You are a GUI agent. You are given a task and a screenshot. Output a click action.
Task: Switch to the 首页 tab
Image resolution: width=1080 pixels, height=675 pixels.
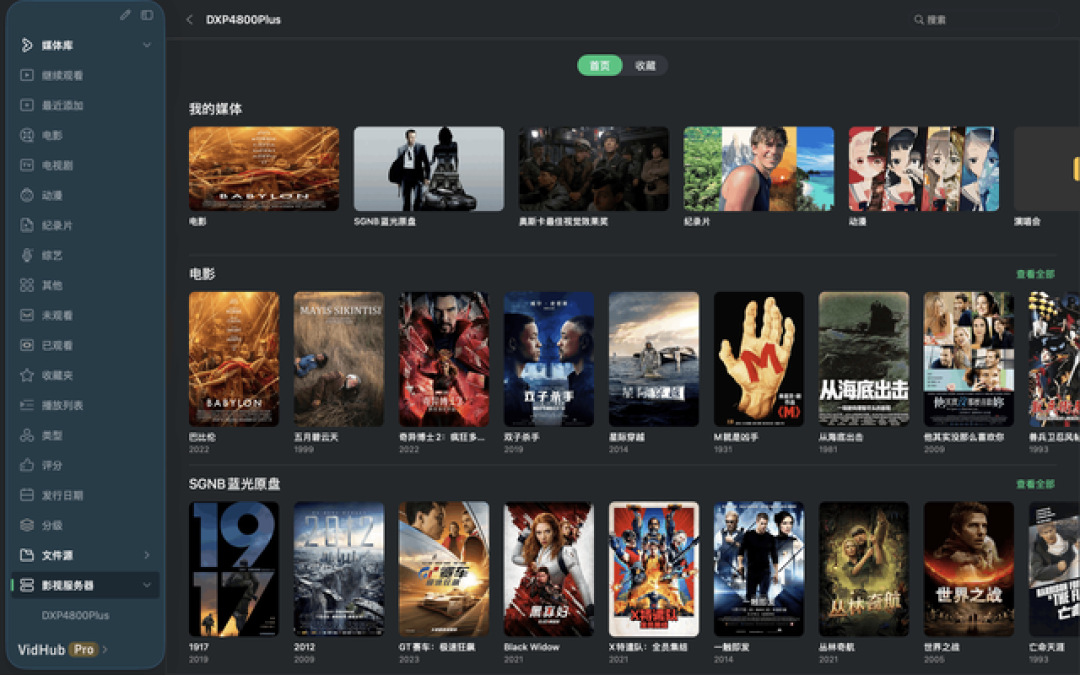(600, 65)
